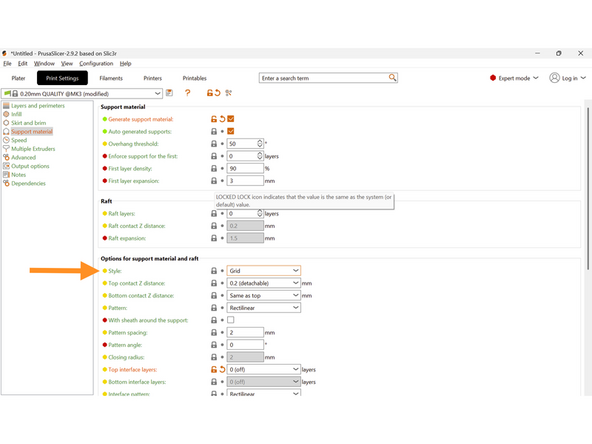
Task: Select Layers and perimeters in sidebar
Action: [x=38, y=106]
